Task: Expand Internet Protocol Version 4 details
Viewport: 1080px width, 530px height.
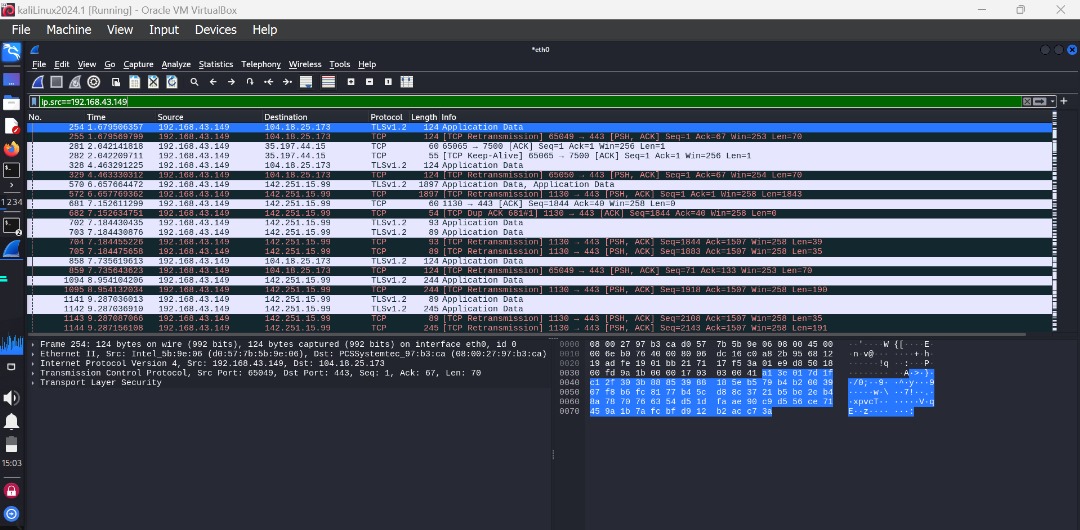Action: click(x=34, y=363)
